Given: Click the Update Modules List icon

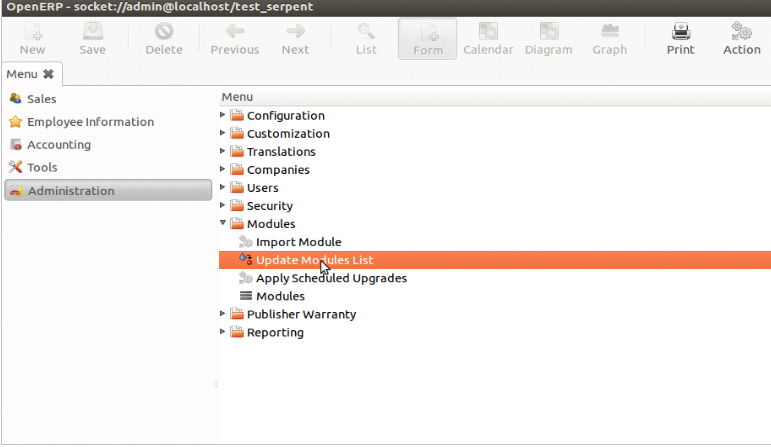Looking at the screenshot, I should [245, 259].
